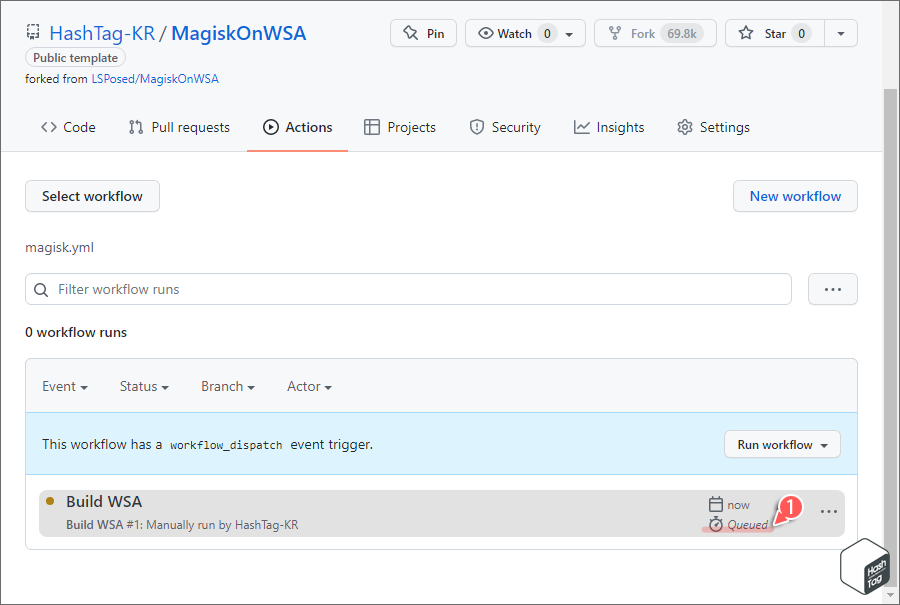Screen dimensions: 900x605
Task: Expand the Actor filter dropdown
Action: click(309, 386)
